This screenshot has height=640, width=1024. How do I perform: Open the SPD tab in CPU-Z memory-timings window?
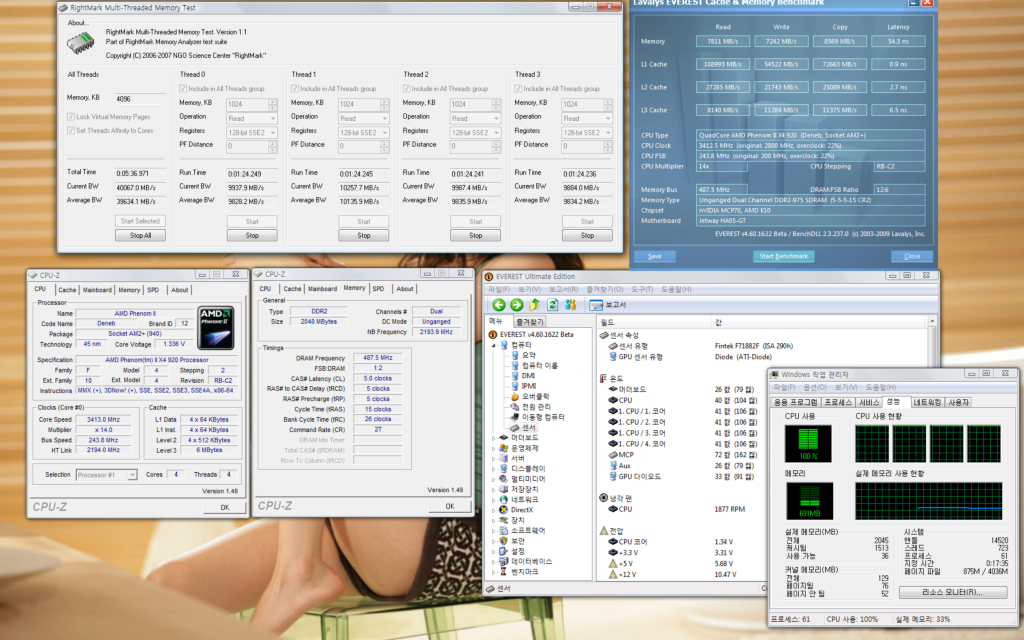[x=378, y=289]
